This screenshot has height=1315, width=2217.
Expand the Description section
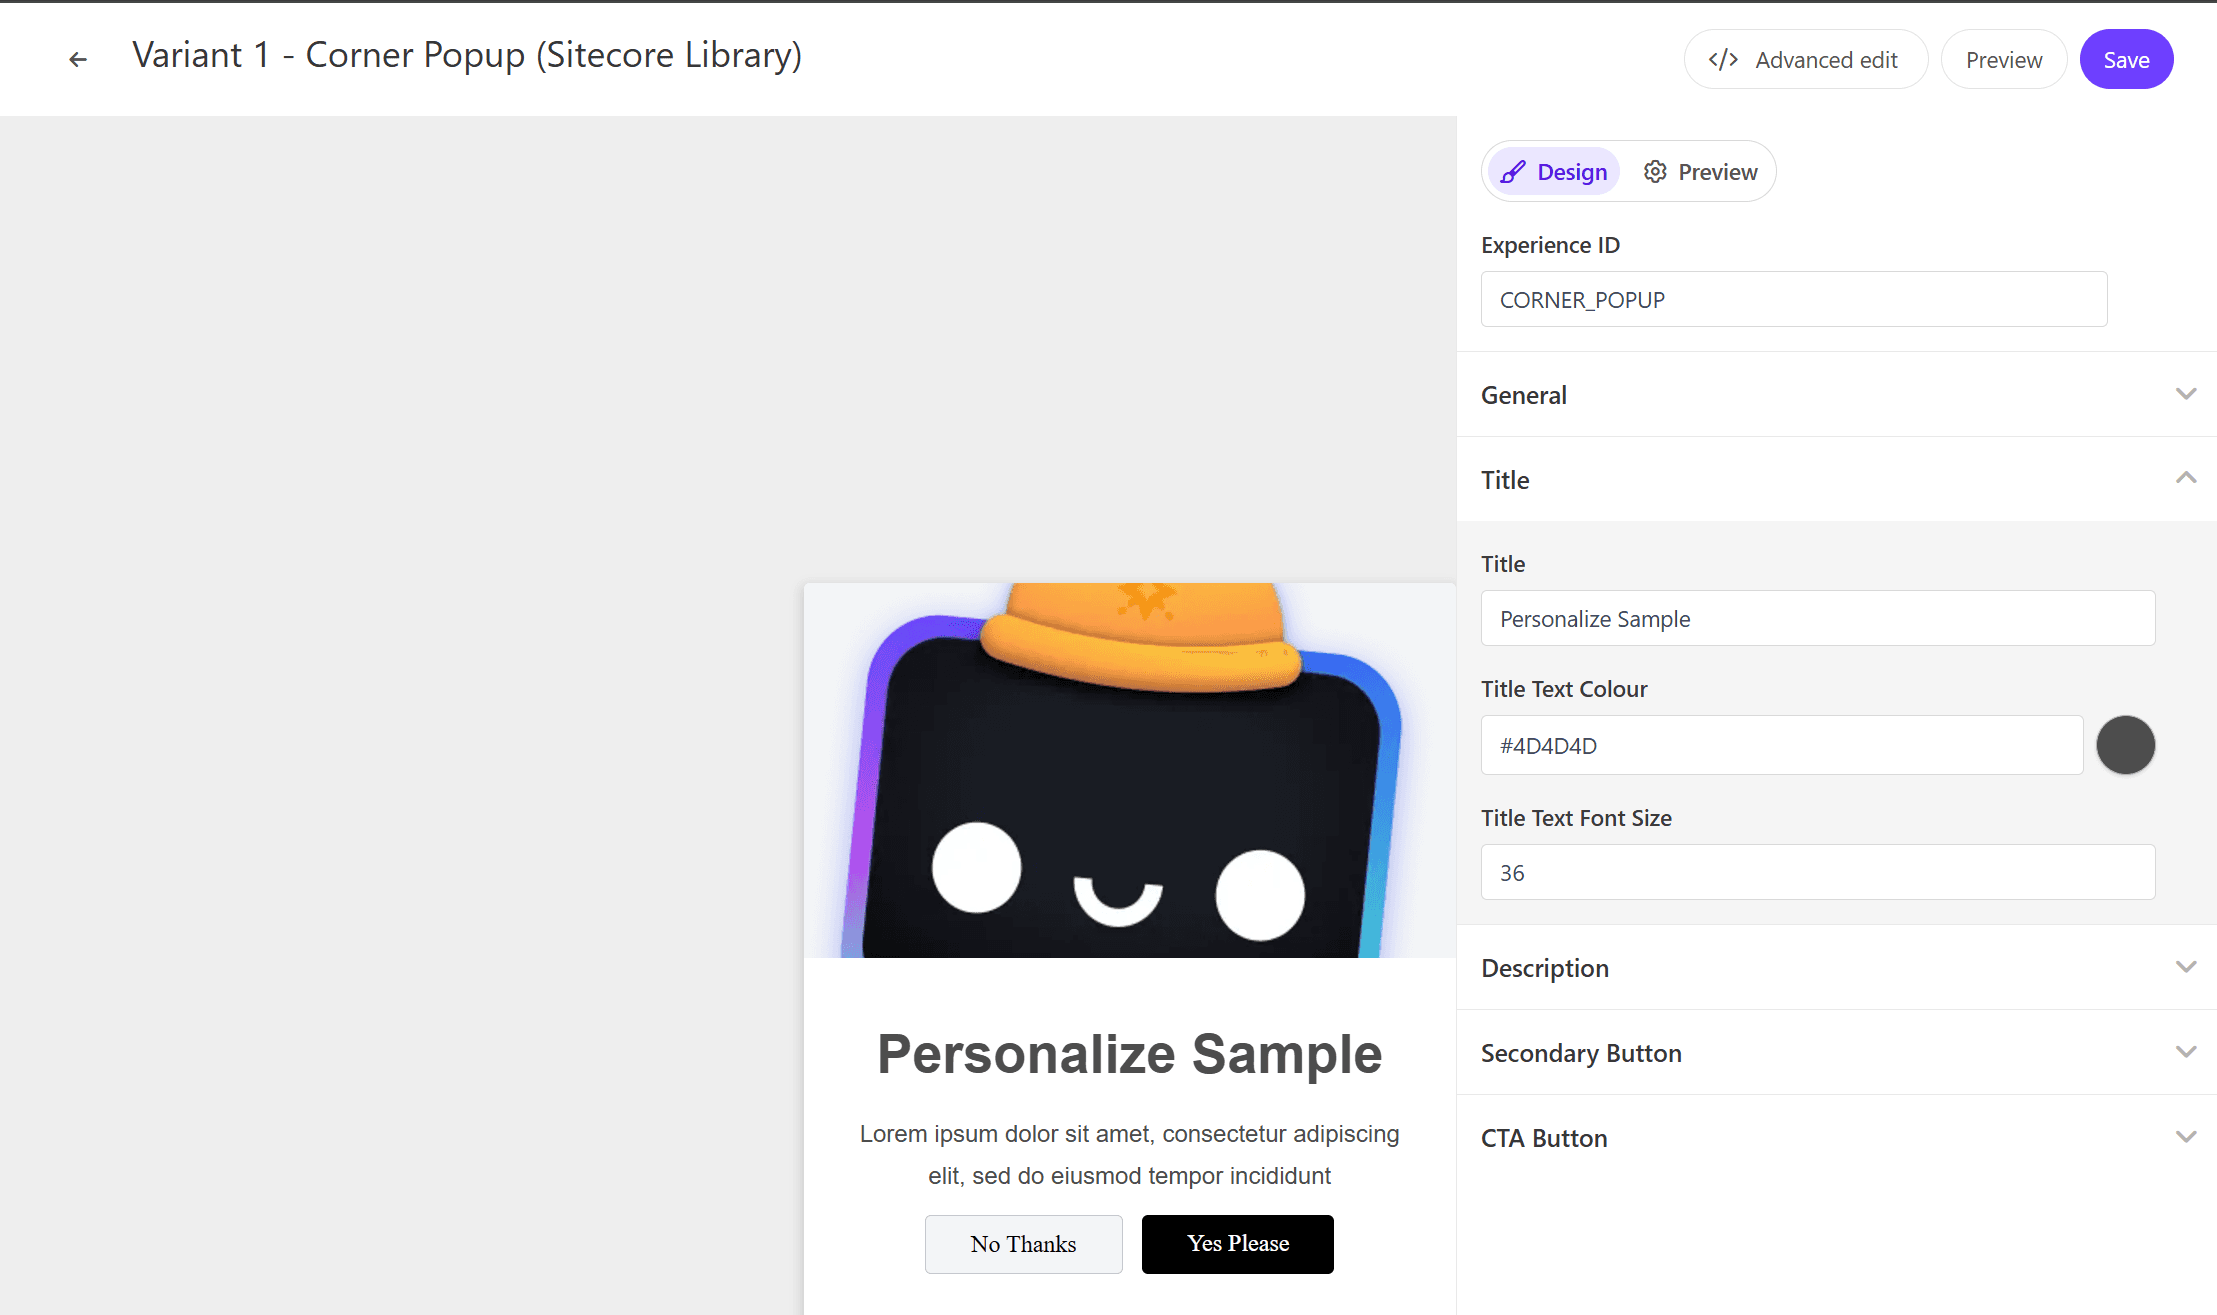[x=2185, y=967]
